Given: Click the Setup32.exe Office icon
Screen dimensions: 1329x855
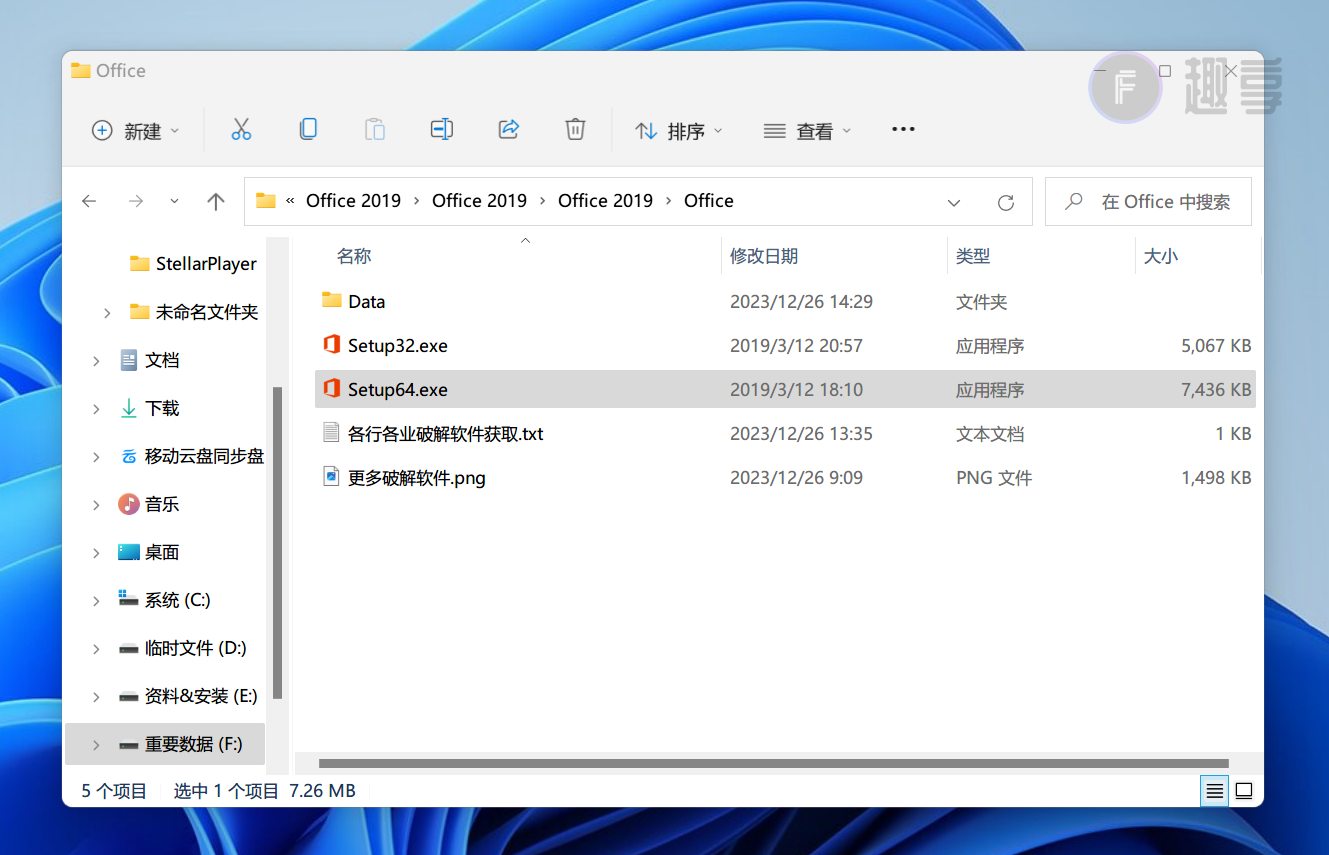Looking at the screenshot, I should 332,345.
